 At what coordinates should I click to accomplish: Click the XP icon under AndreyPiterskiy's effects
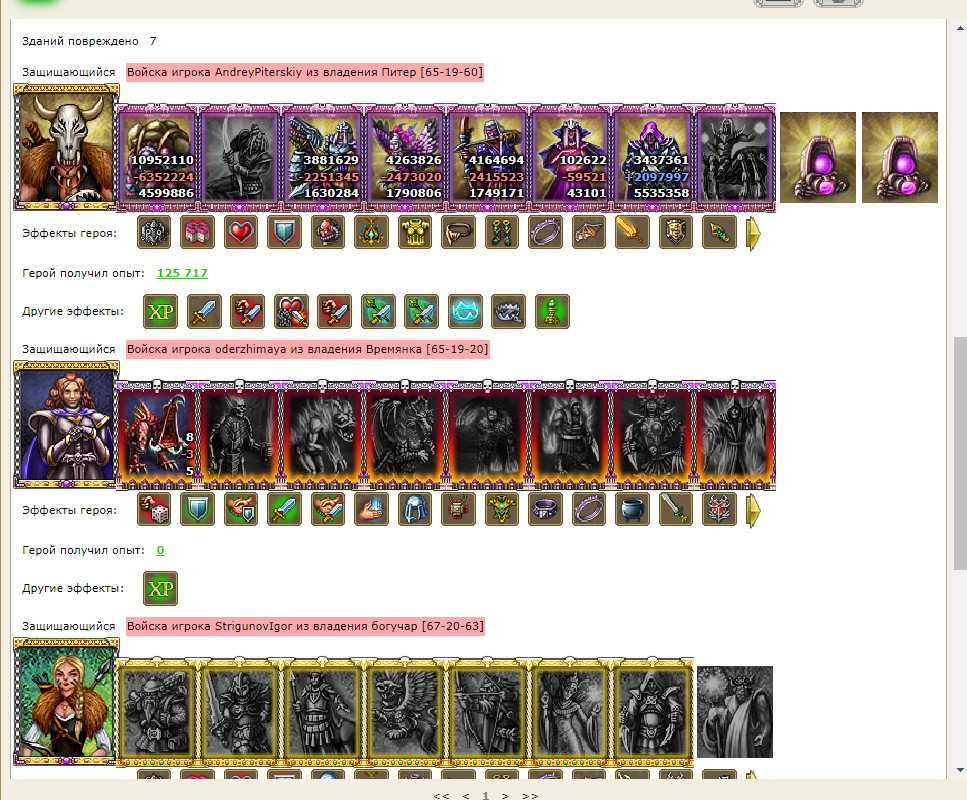pyautogui.click(x=160, y=311)
